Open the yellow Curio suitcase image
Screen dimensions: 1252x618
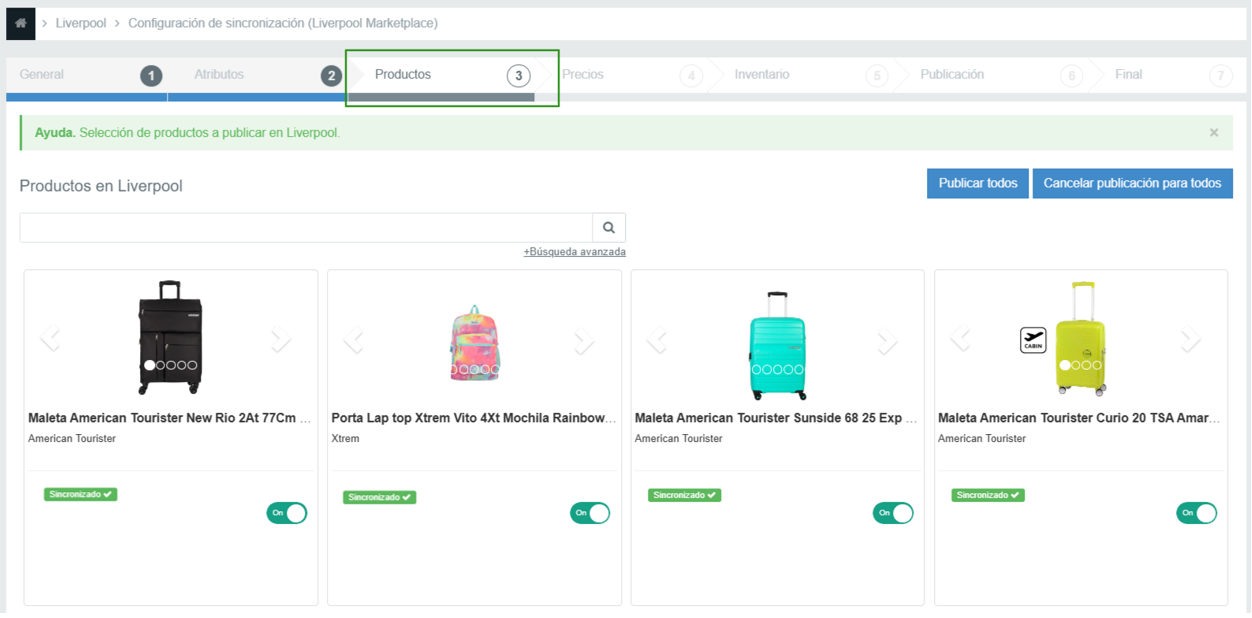[1081, 338]
